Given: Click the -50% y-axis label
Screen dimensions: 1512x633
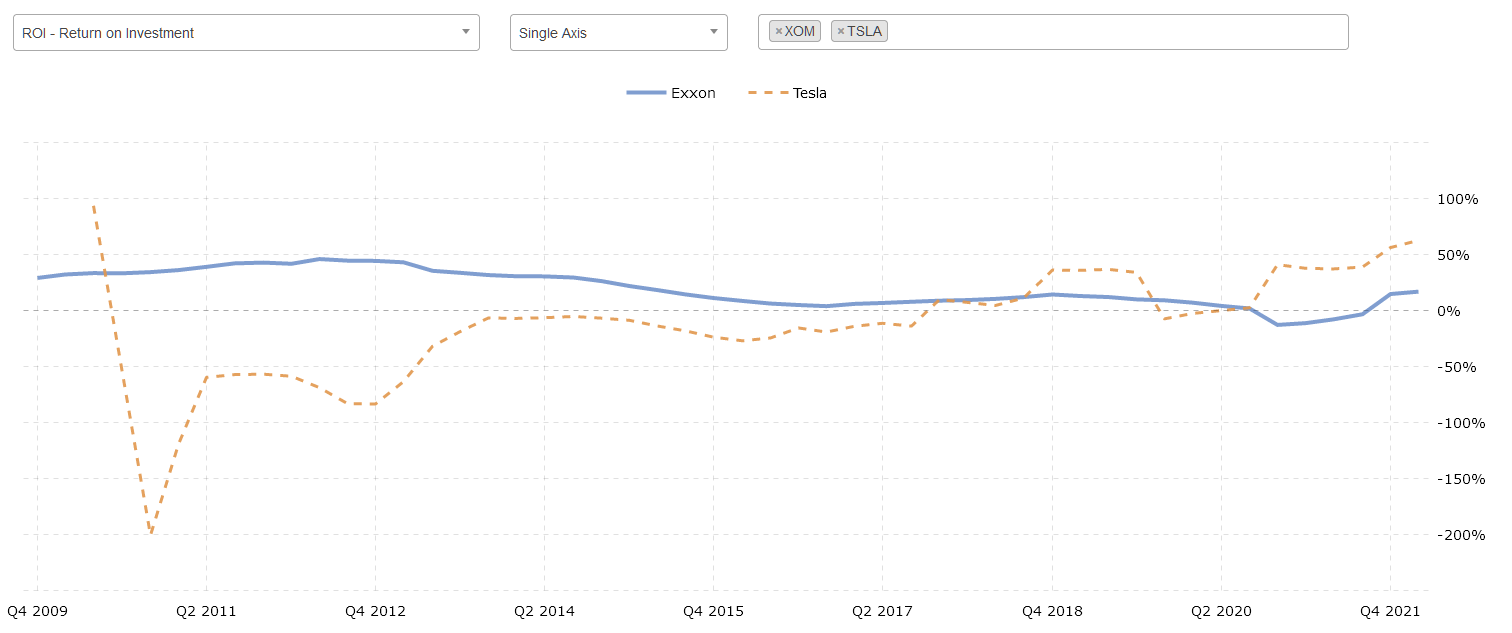Looking at the screenshot, I should coord(1458,367).
